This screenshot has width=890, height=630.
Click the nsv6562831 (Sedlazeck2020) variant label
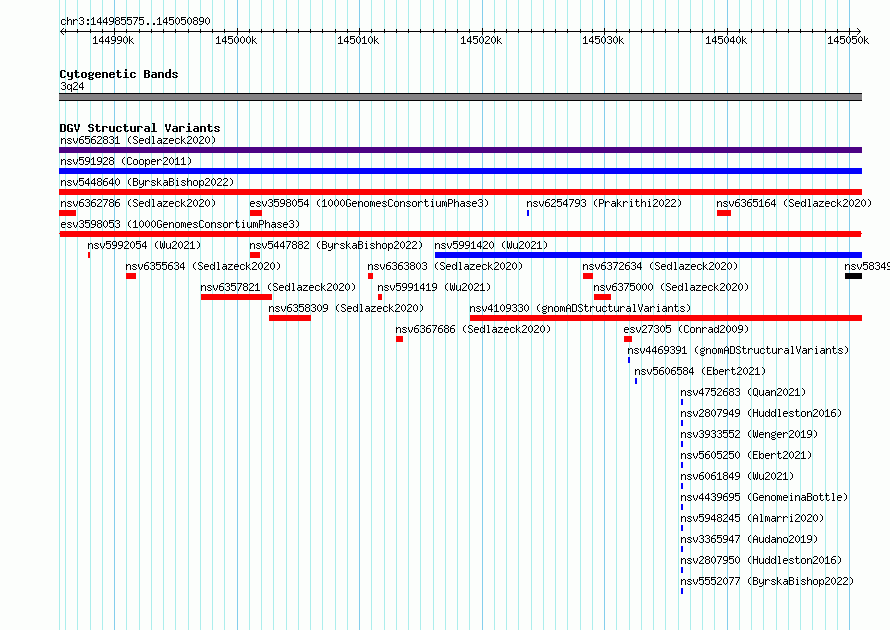click(x=138, y=140)
